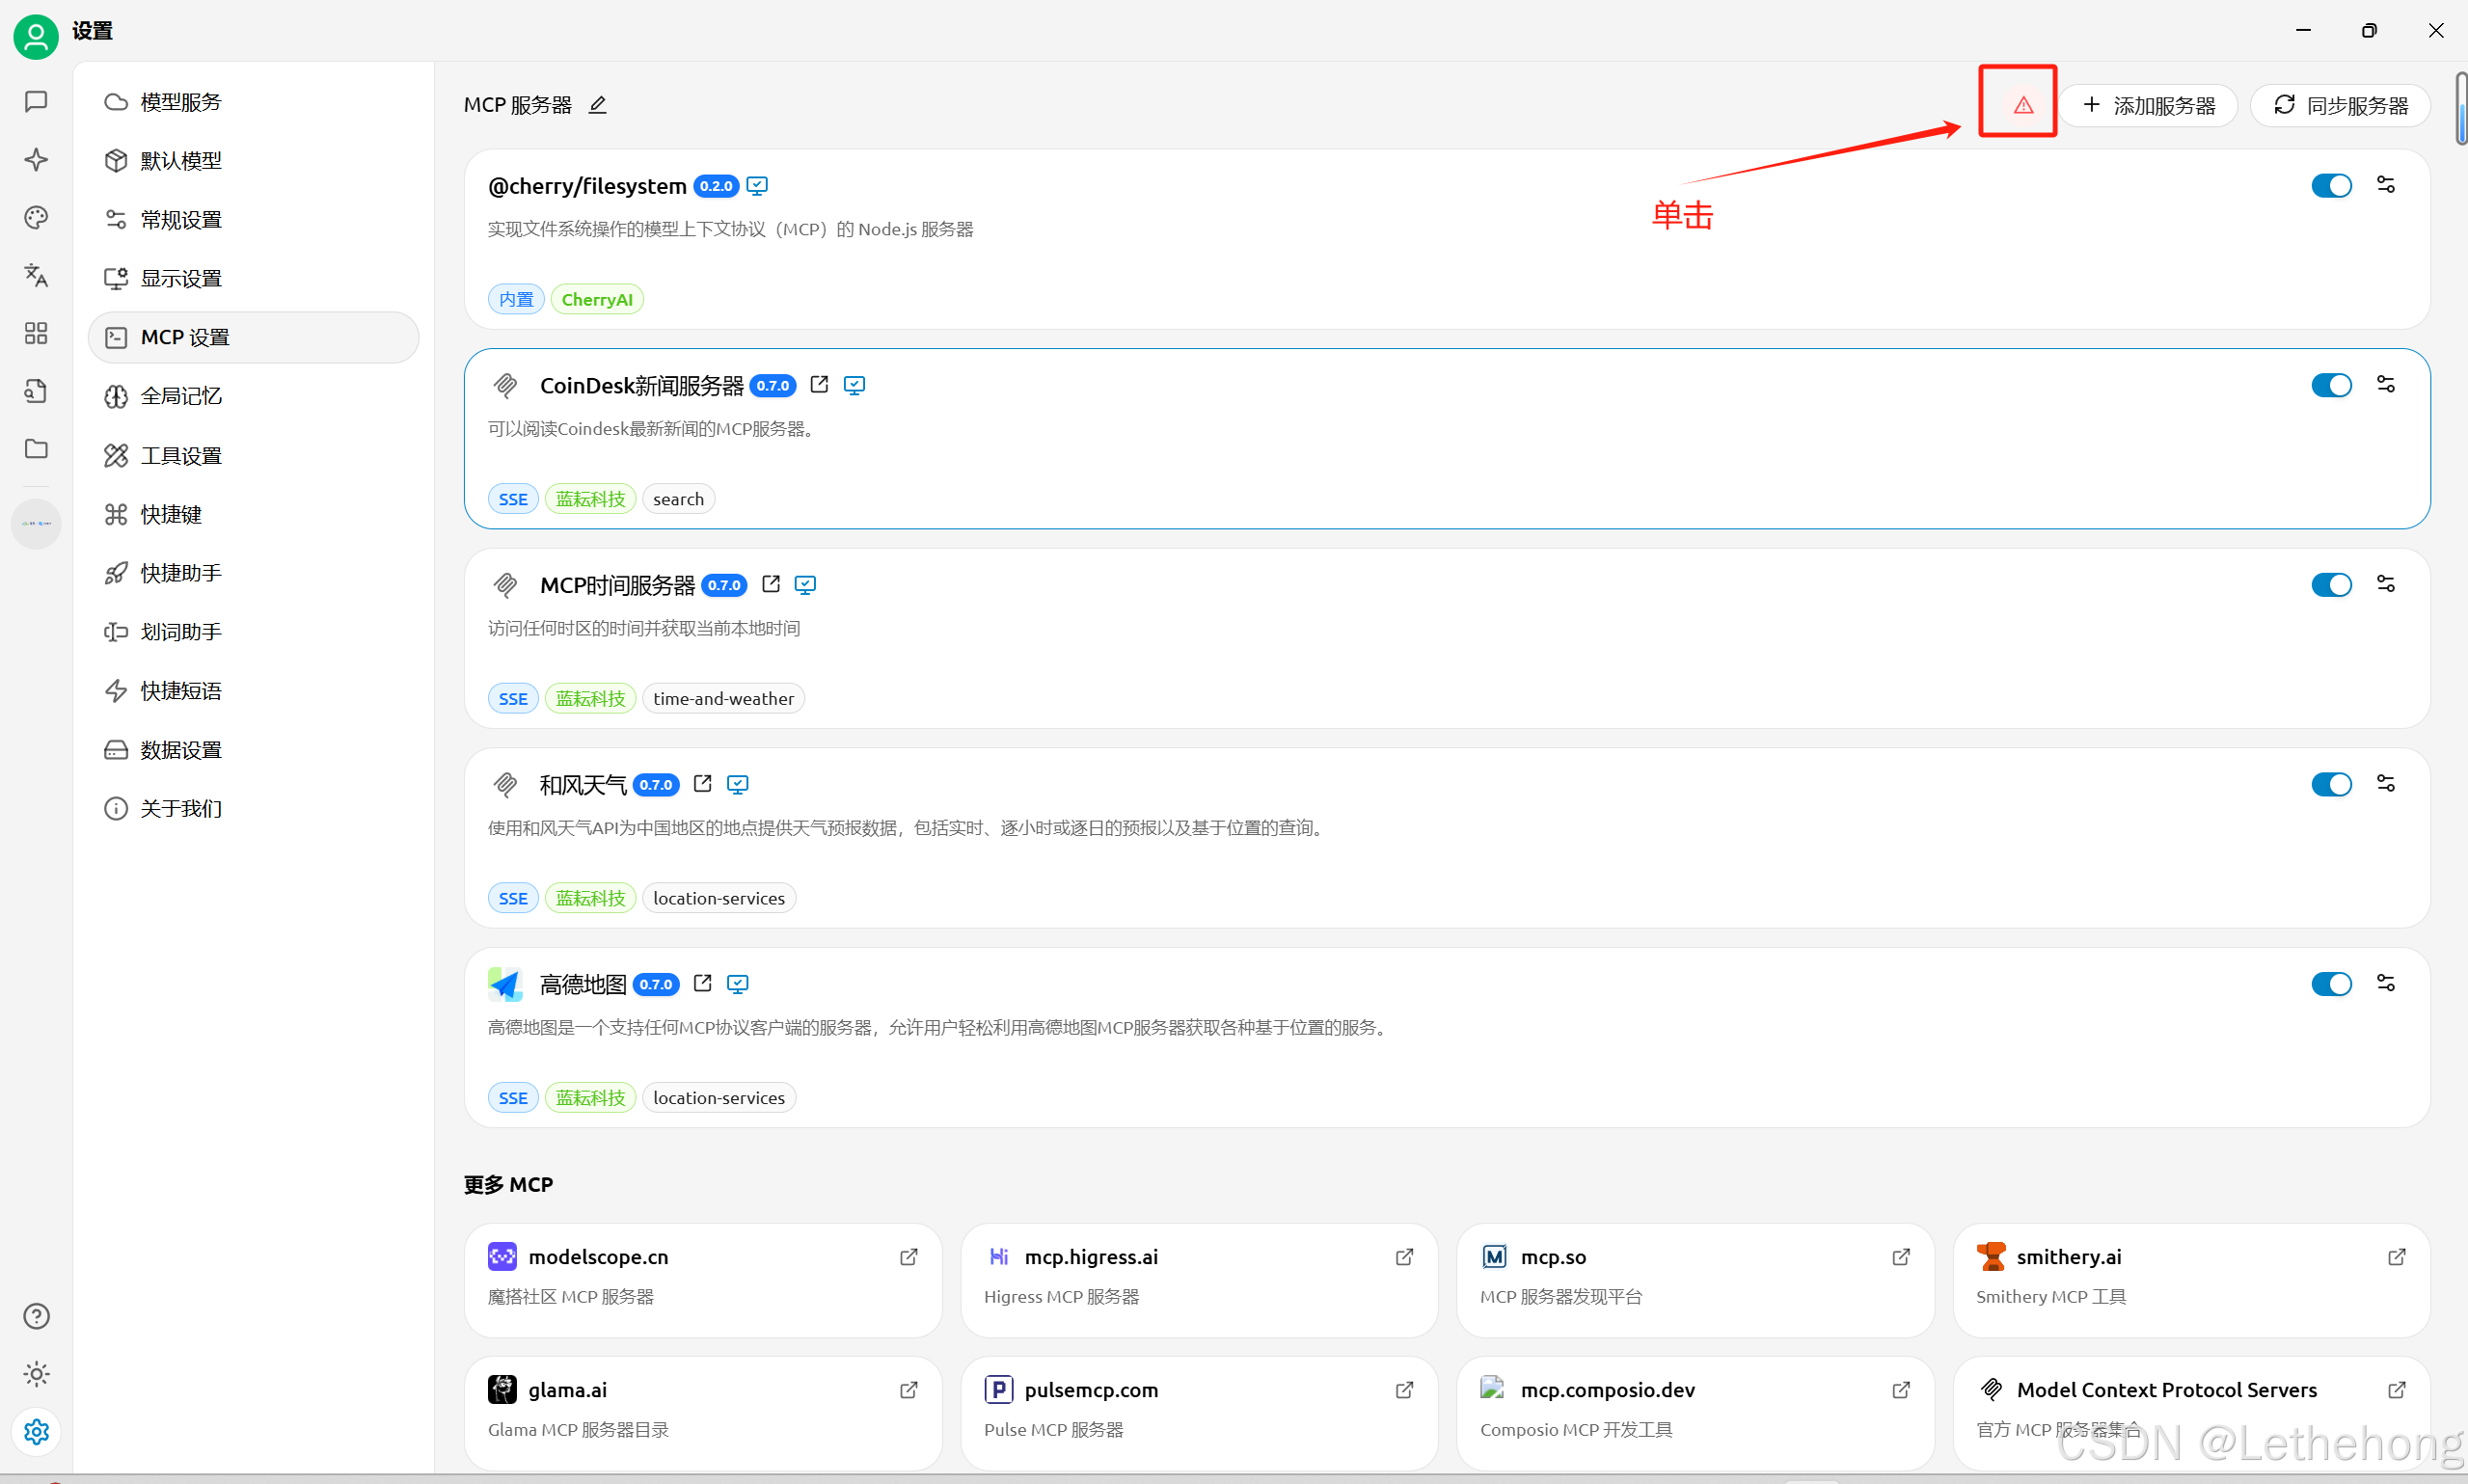Open external link icon of 高德地图
The height and width of the screenshot is (1484, 2468).
703,983
